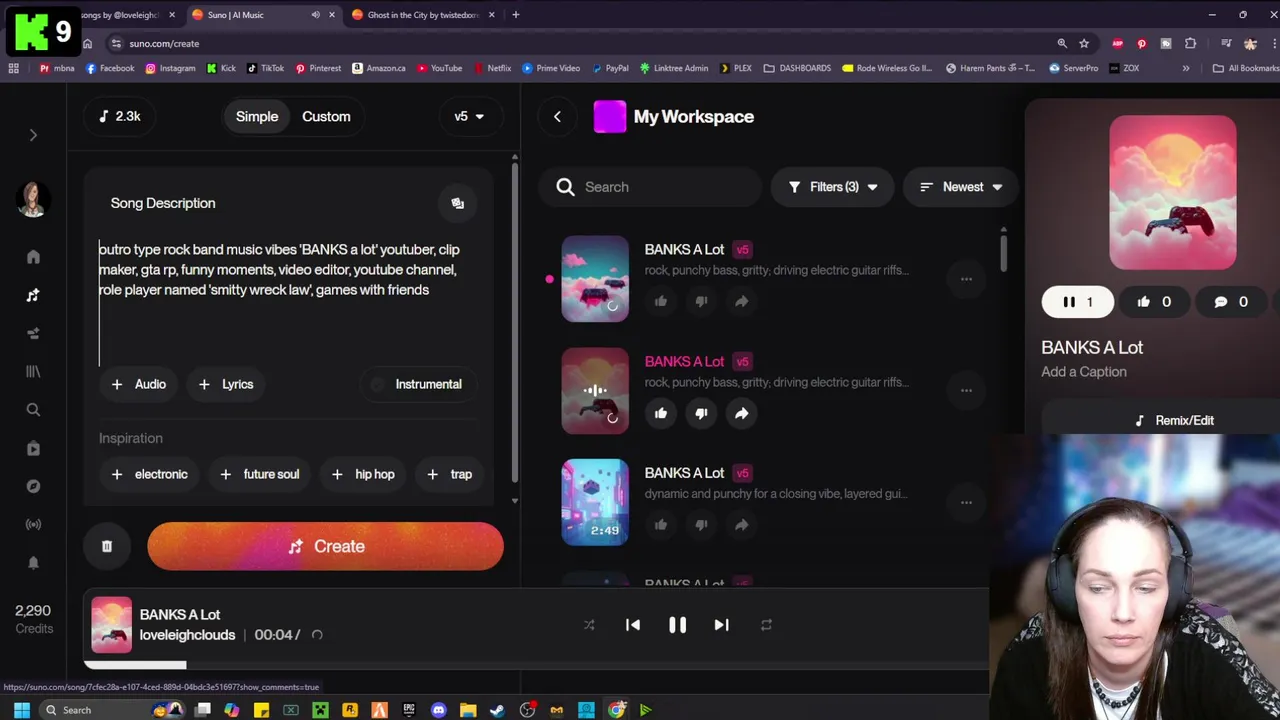Pause playback in the player bar

[x=677, y=625]
